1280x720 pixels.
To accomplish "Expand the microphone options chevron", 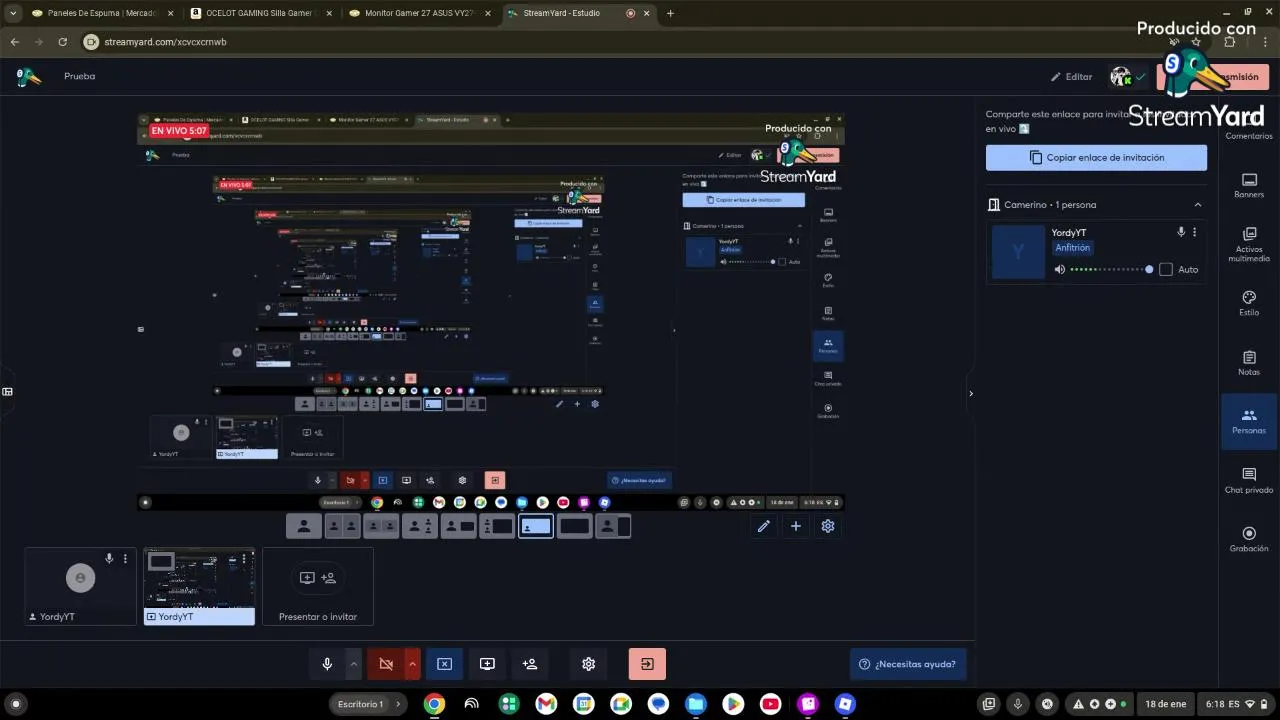I will [353, 664].
